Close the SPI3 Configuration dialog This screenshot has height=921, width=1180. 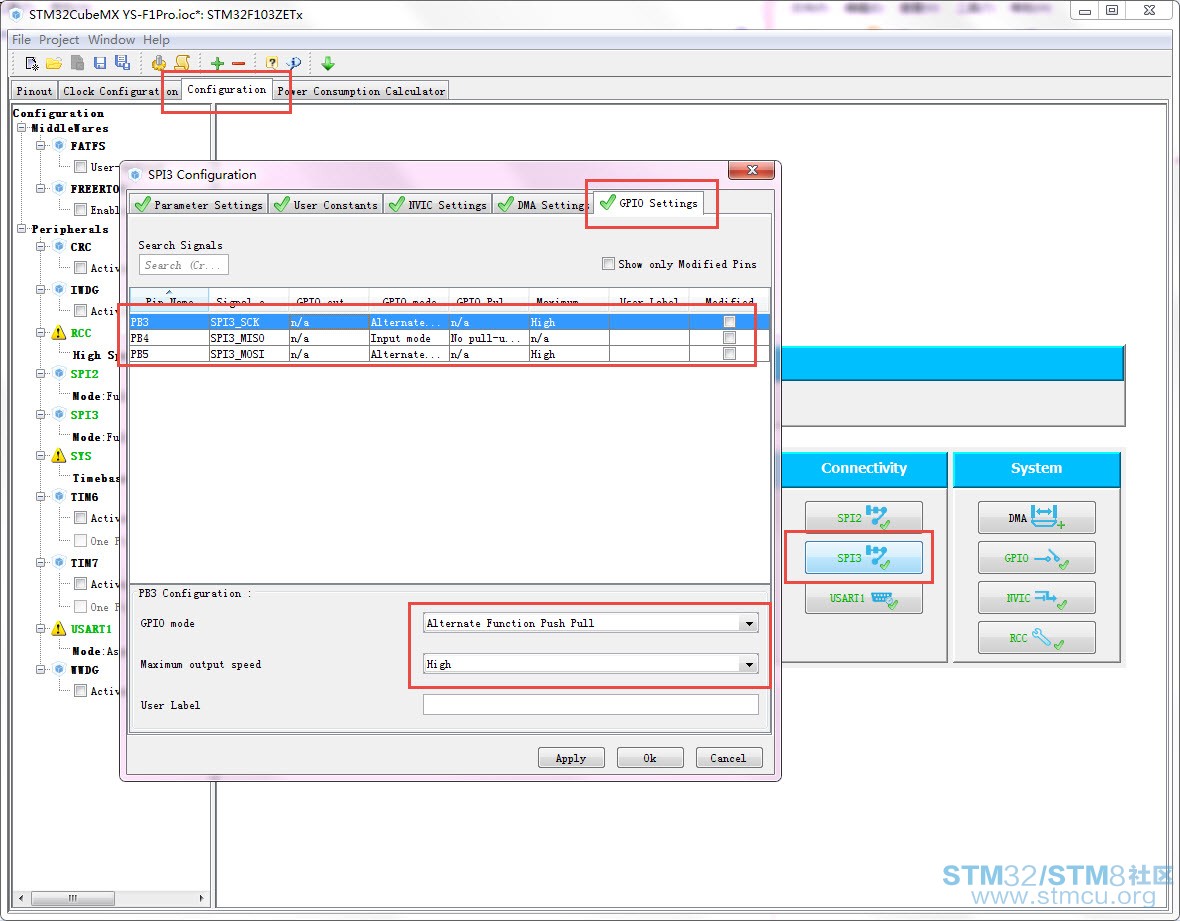point(751,170)
